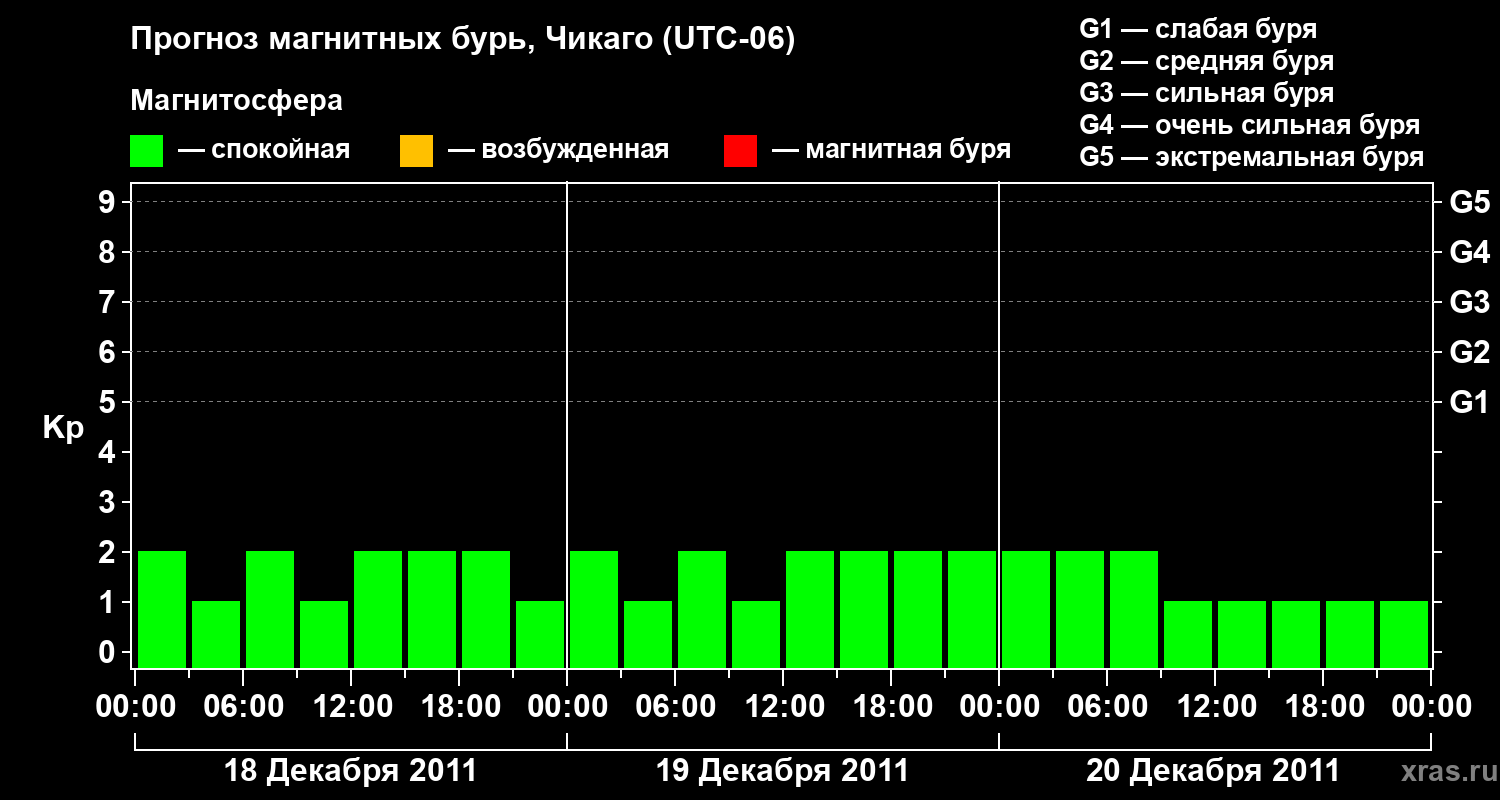1500x800 pixels.
Task: Click the 18 Декабря 21:00–00:00 bar
Action: point(540,634)
